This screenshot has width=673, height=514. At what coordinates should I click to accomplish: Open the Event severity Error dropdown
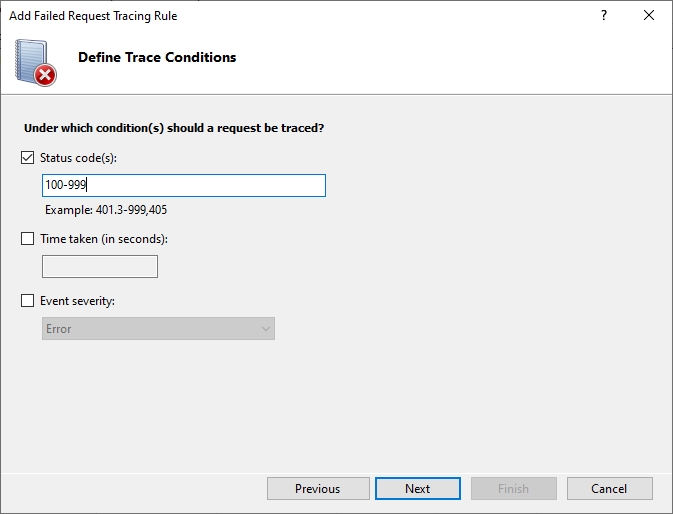[158, 329]
